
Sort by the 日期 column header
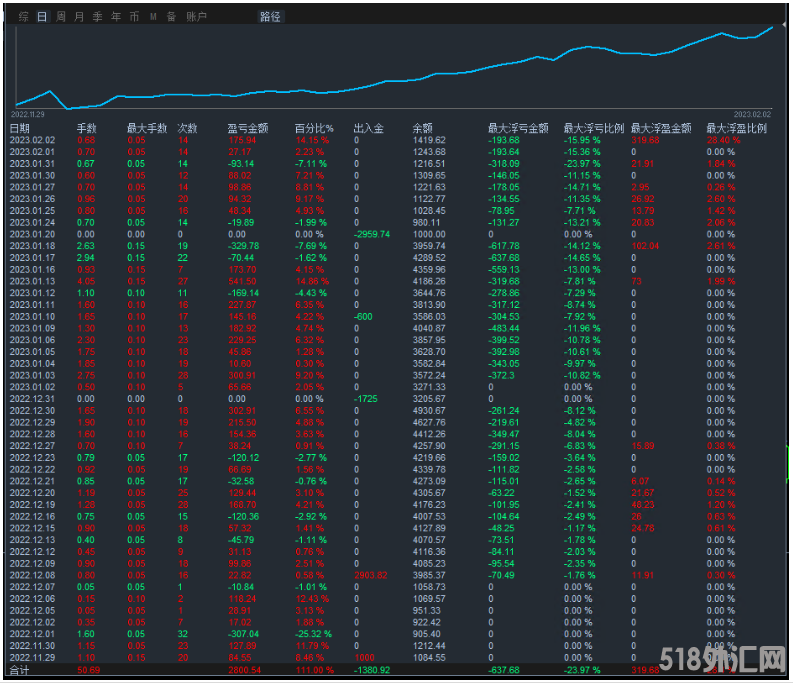click(20, 129)
